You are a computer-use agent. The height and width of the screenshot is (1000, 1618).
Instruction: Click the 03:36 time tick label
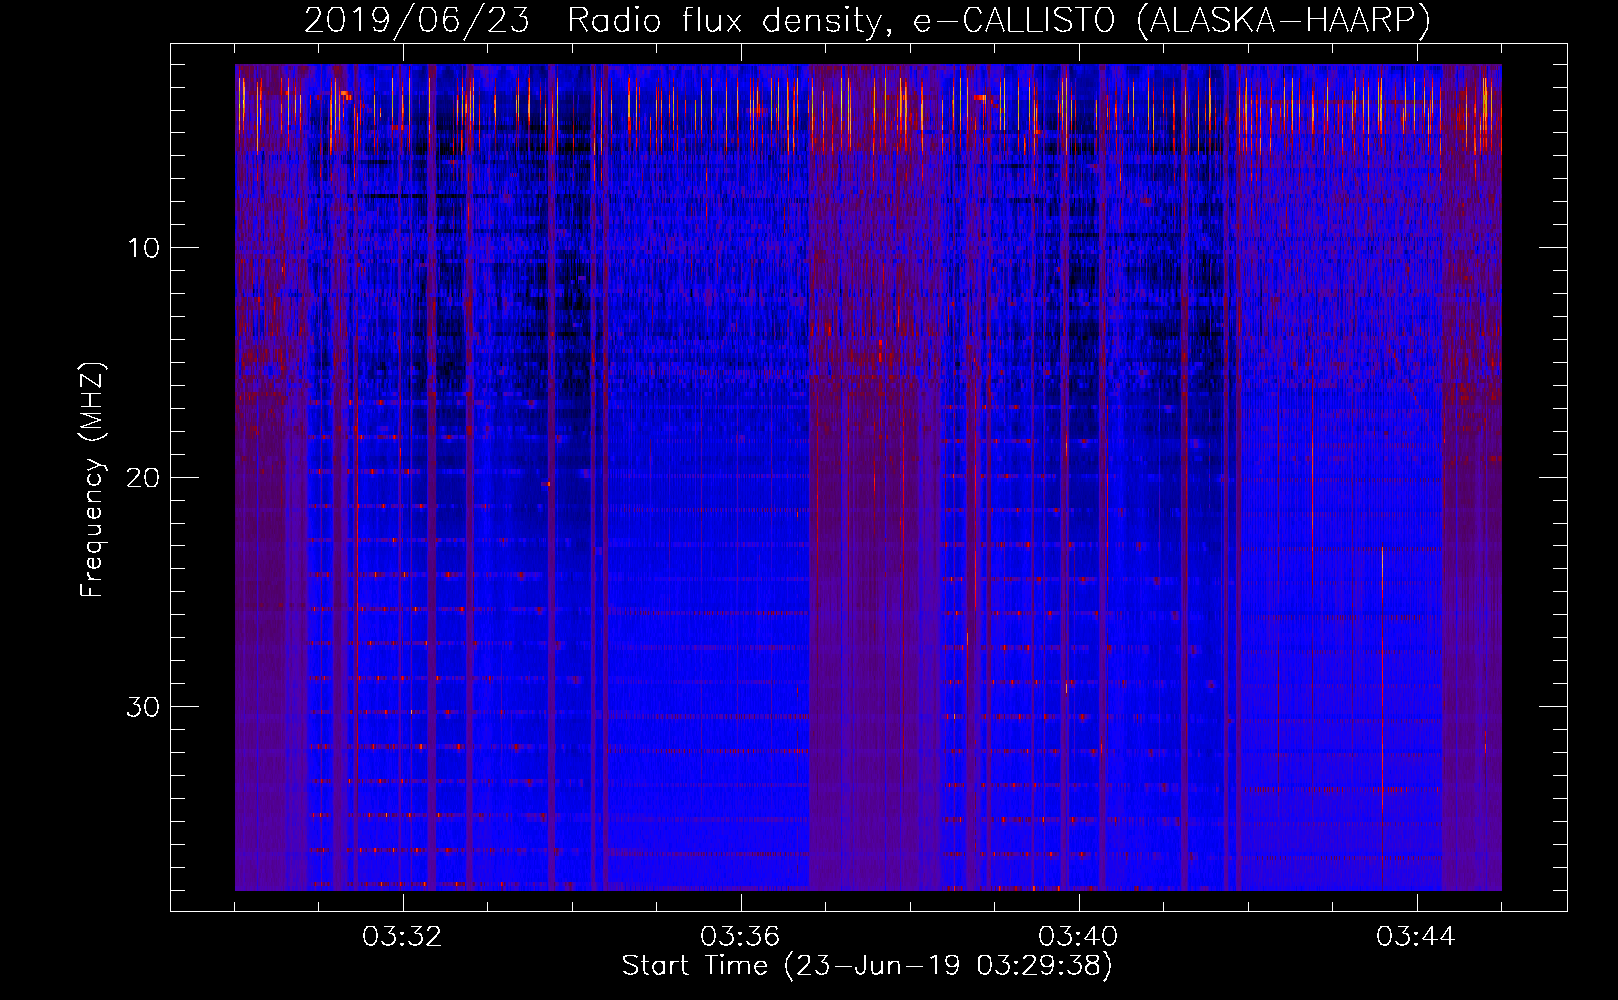coord(740,937)
